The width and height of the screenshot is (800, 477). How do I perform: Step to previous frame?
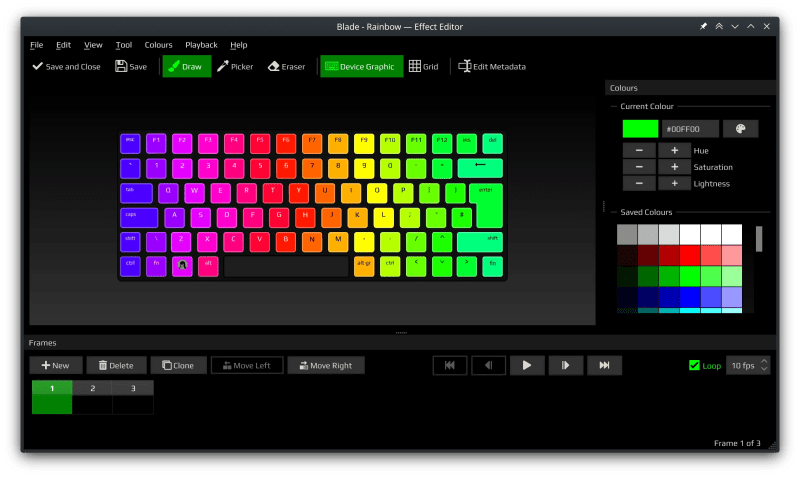pos(488,365)
